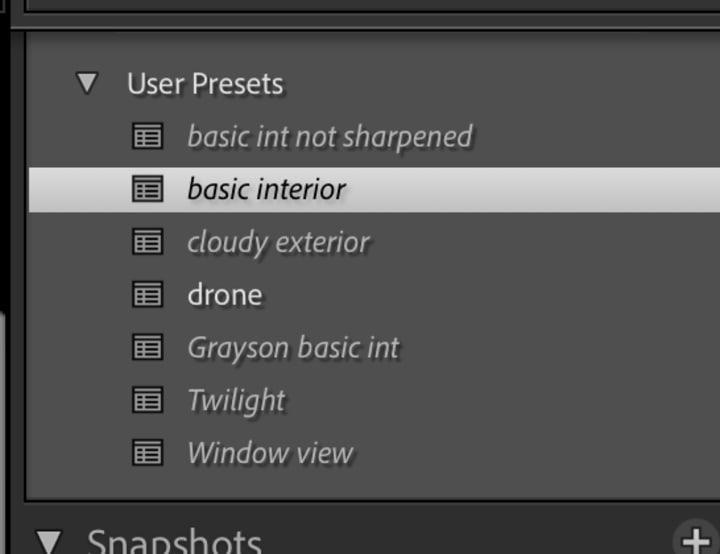Apply the drone preset
This screenshot has height=554, width=720.
(x=224, y=295)
